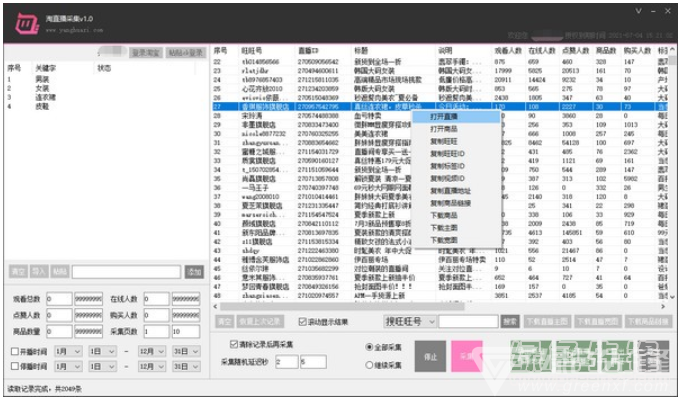
Task: Enable the 开播时间 checkbox
Action: pyautogui.click(x=15, y=352)
